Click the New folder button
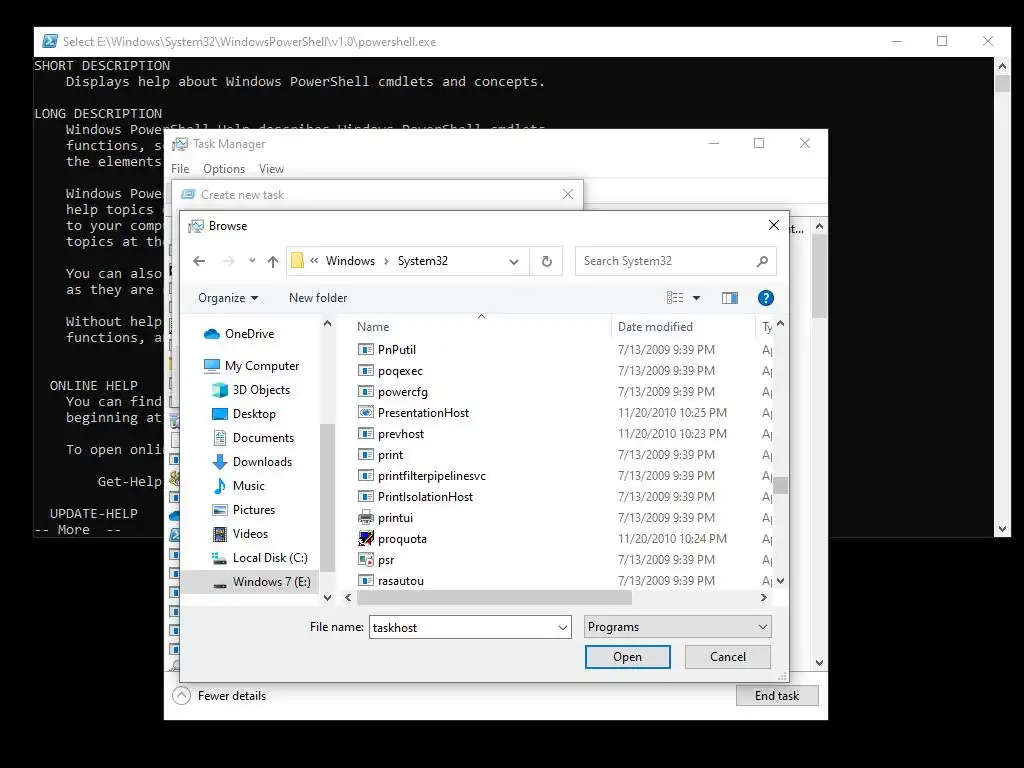Viewport: 1024px width, 768px height. tap(318, 298)
